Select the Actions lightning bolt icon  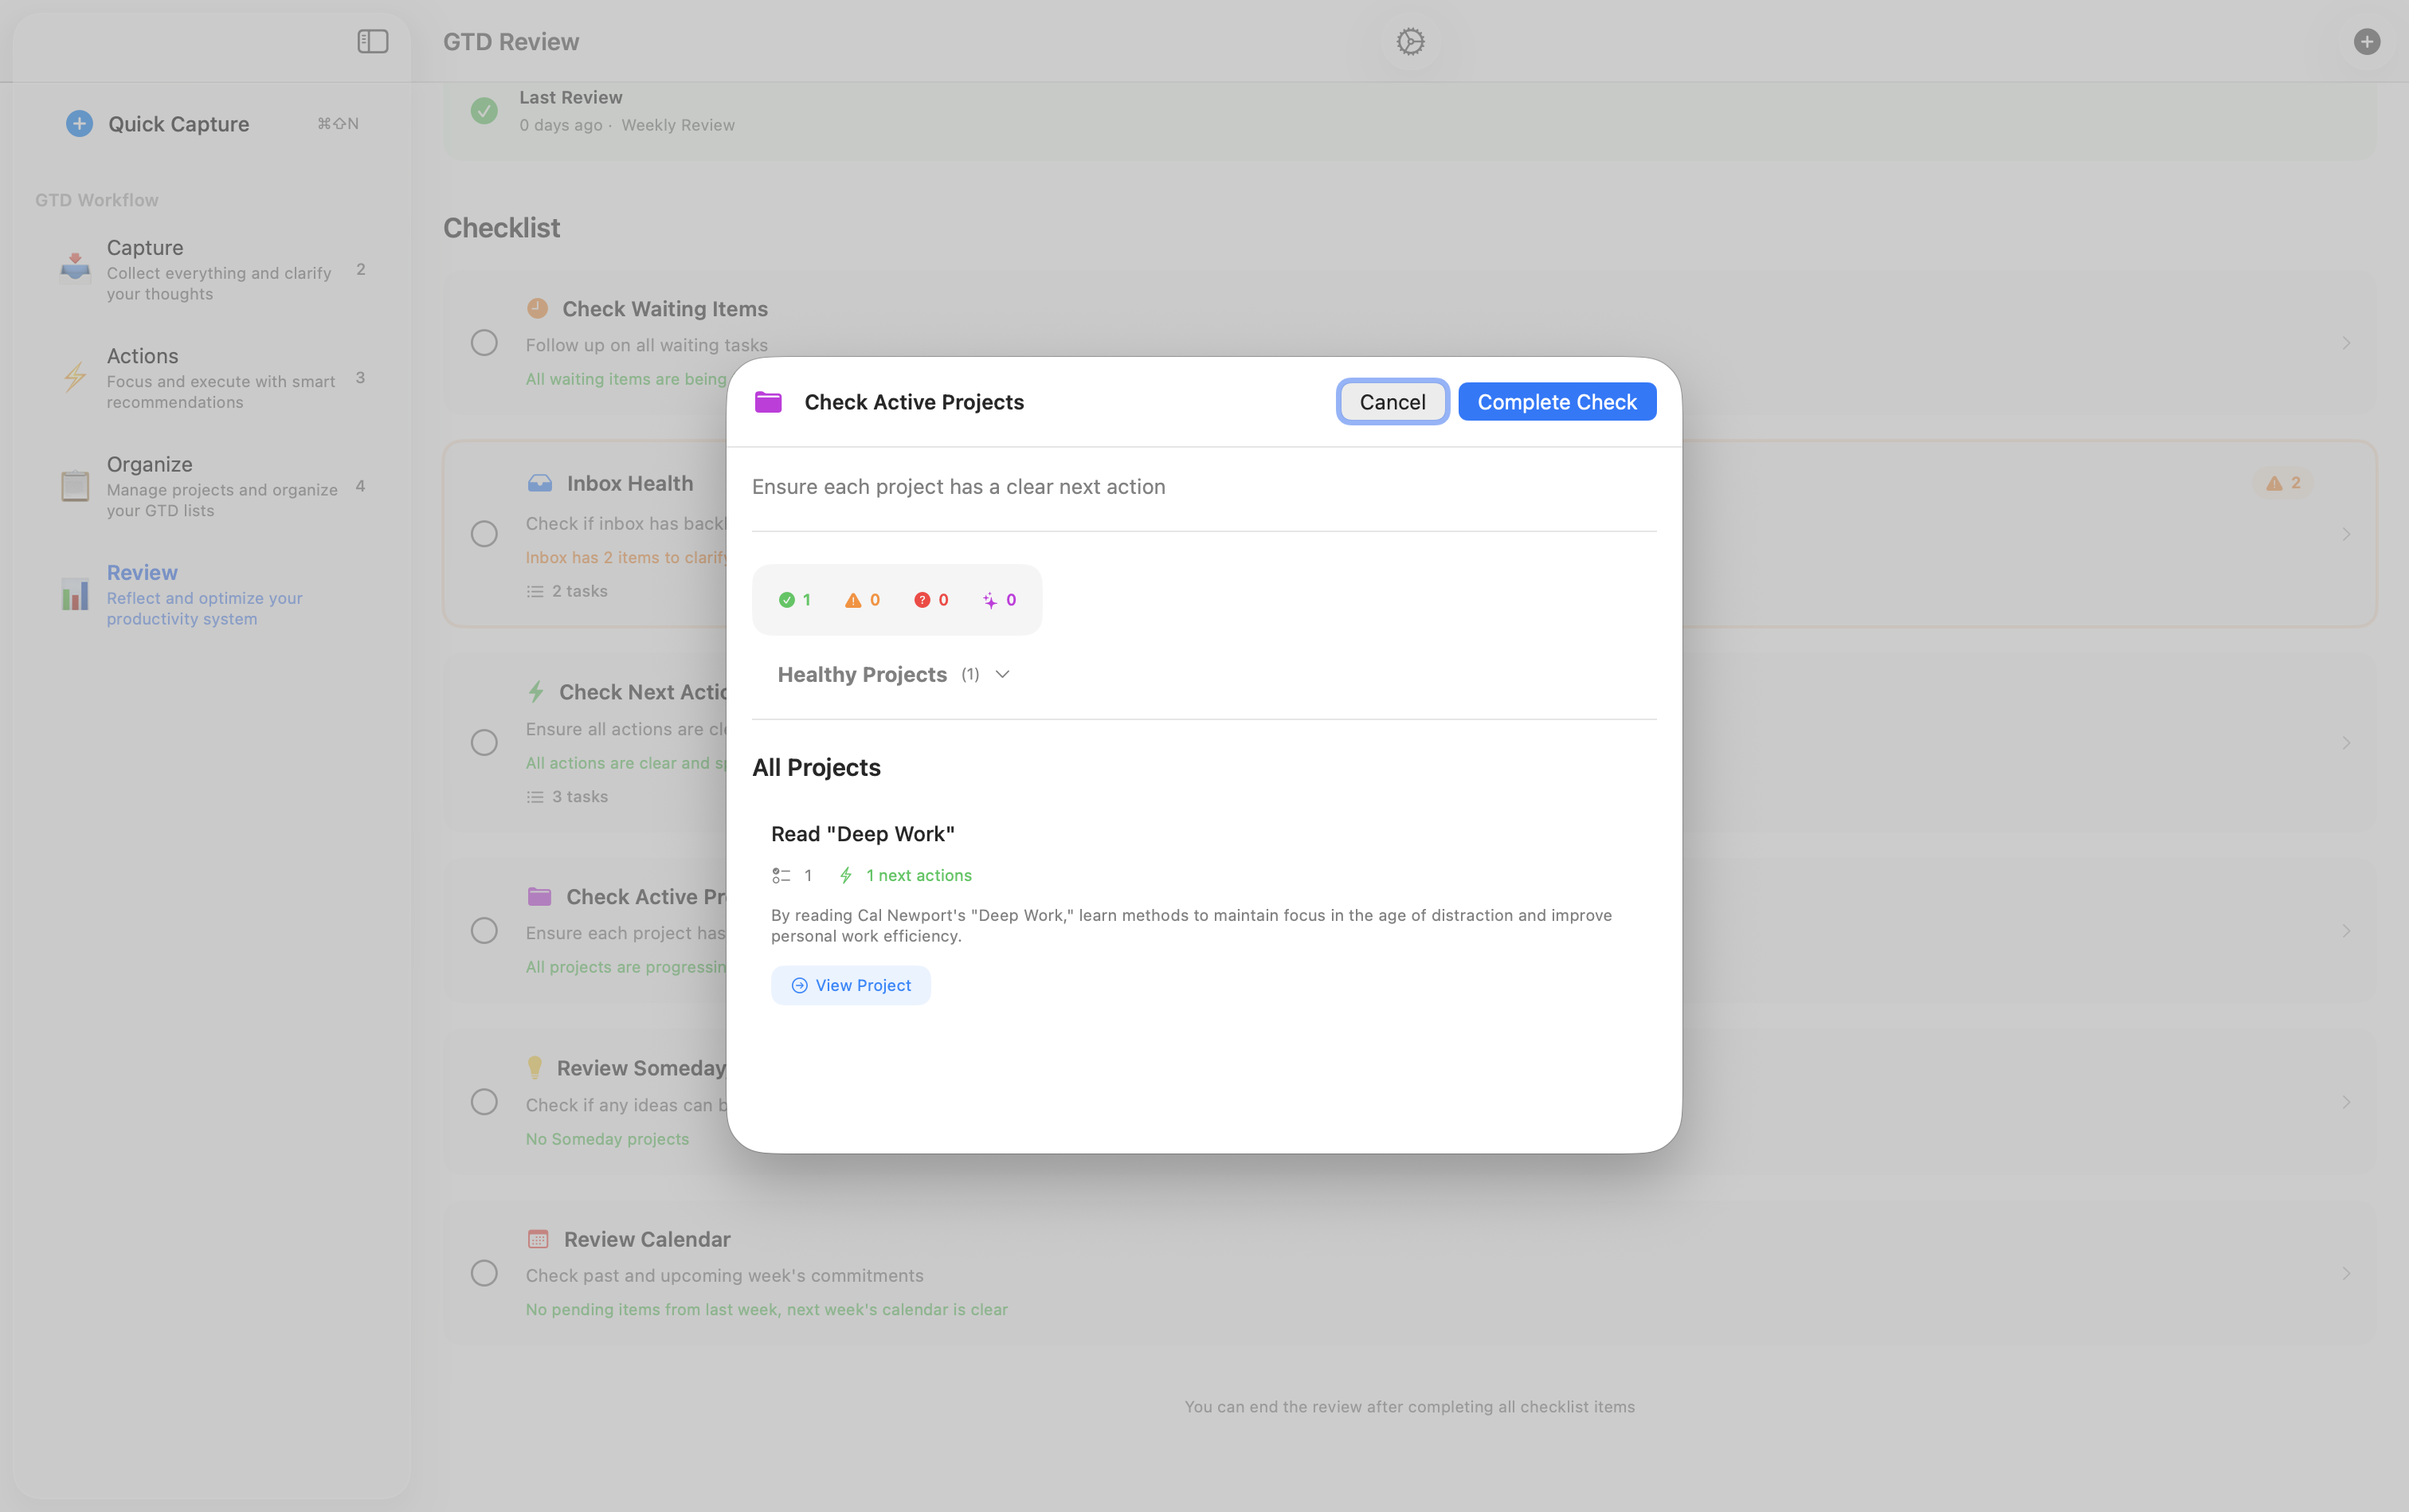(75, 376)
